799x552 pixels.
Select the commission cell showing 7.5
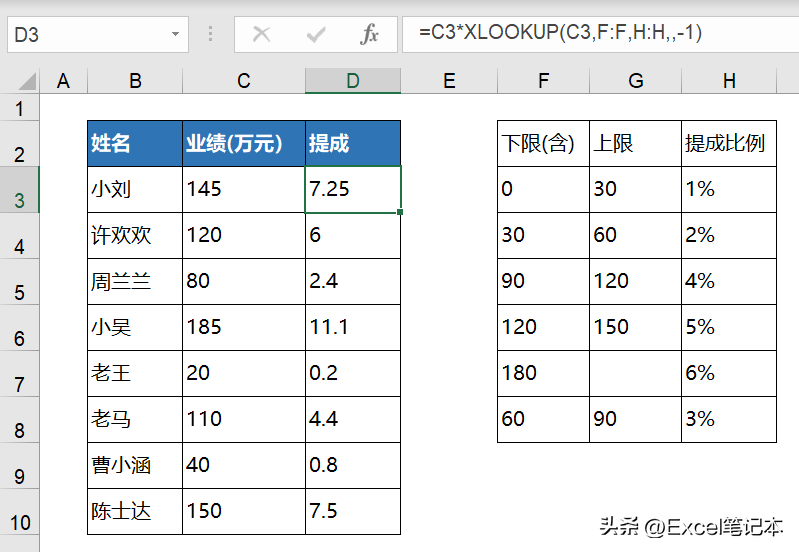353,512
